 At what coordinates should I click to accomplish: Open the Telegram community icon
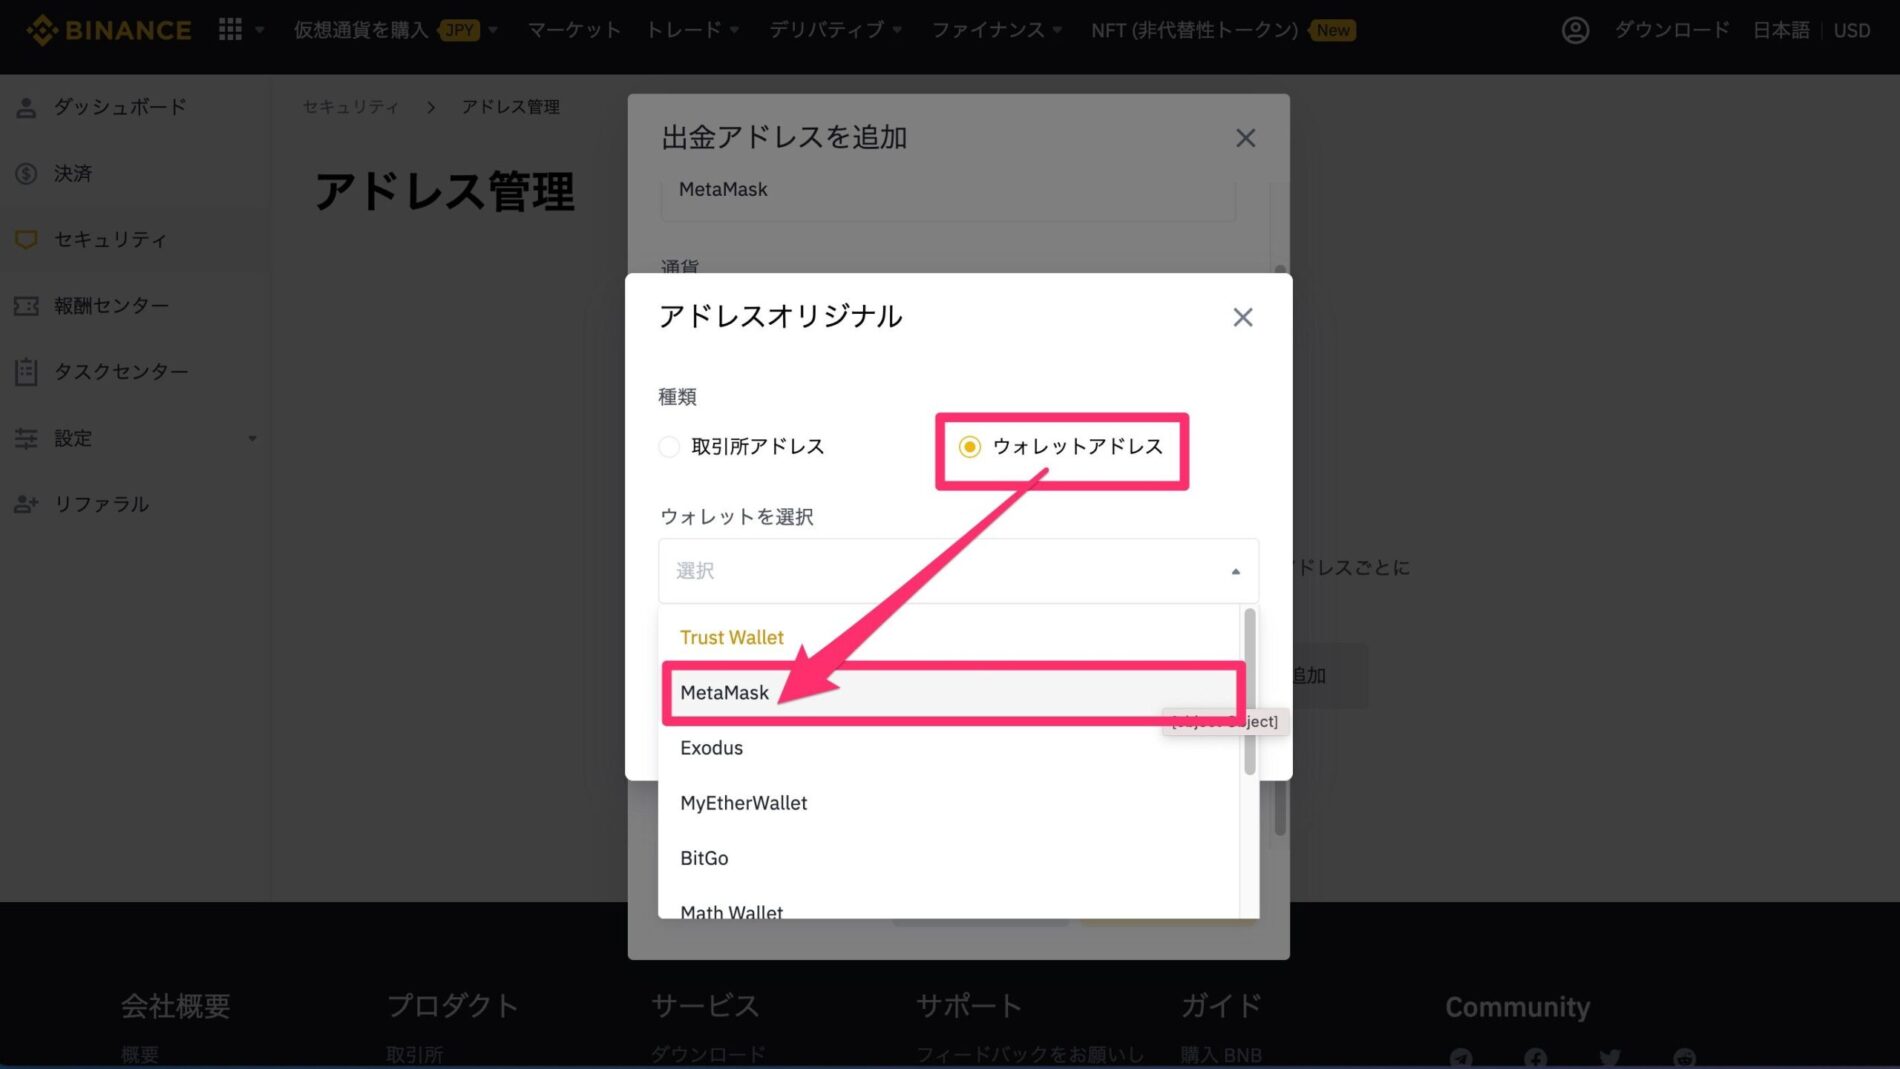pos(1461,1058)
